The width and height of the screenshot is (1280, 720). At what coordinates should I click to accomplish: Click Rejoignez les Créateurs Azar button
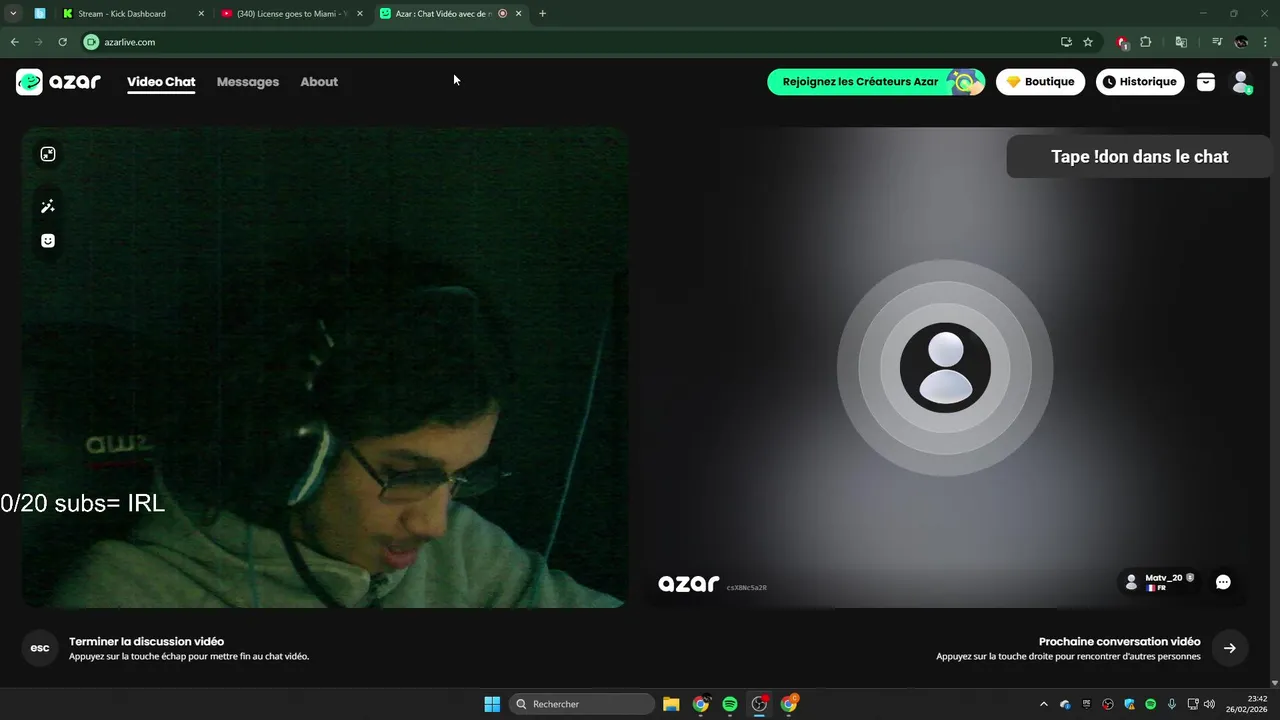pyautogui.click(x=876, y=82)
